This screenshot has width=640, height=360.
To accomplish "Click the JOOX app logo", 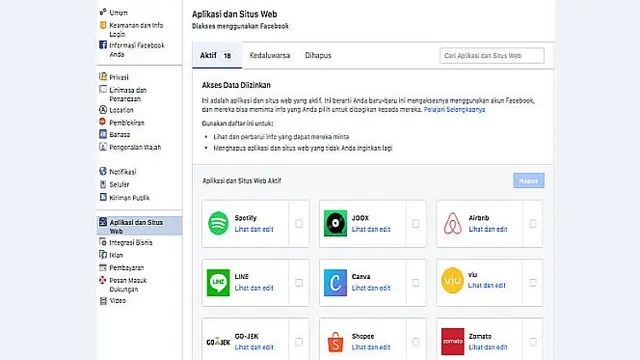I will [335, 223].
